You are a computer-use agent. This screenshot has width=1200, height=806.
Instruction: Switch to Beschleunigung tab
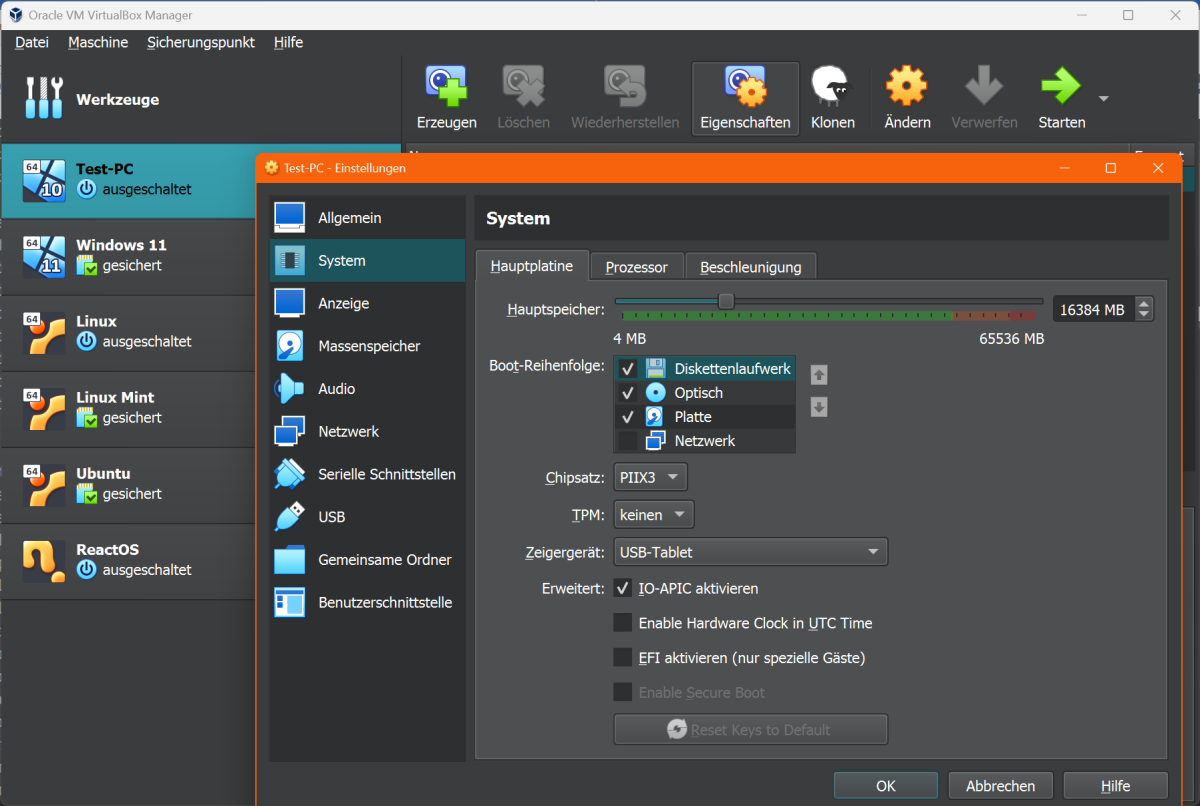751,267
